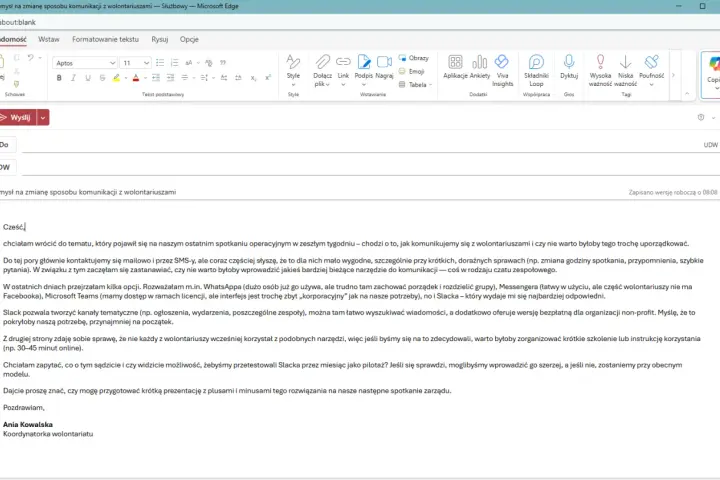The height and width of the screenshot is (480, 720).
Task: Click the change case icon
Action: pyautogui.click(x=189, y=63)
